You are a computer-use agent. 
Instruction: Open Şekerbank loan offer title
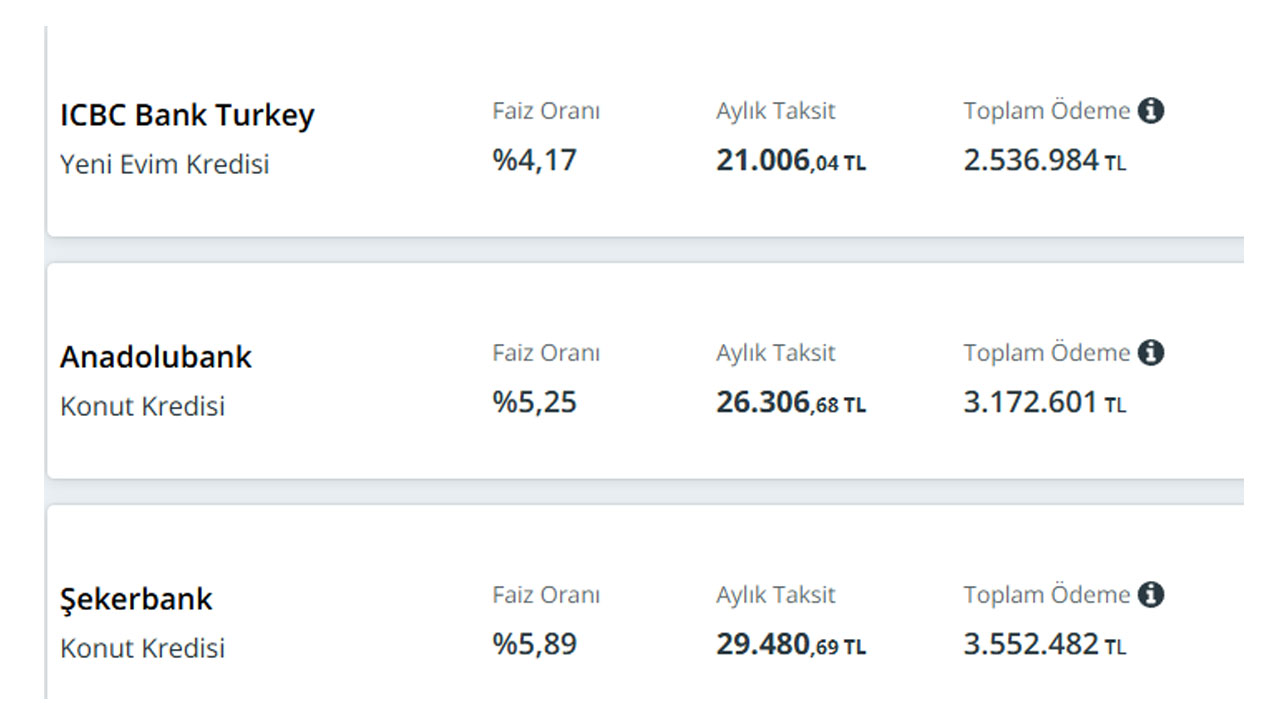click(136, 599)
